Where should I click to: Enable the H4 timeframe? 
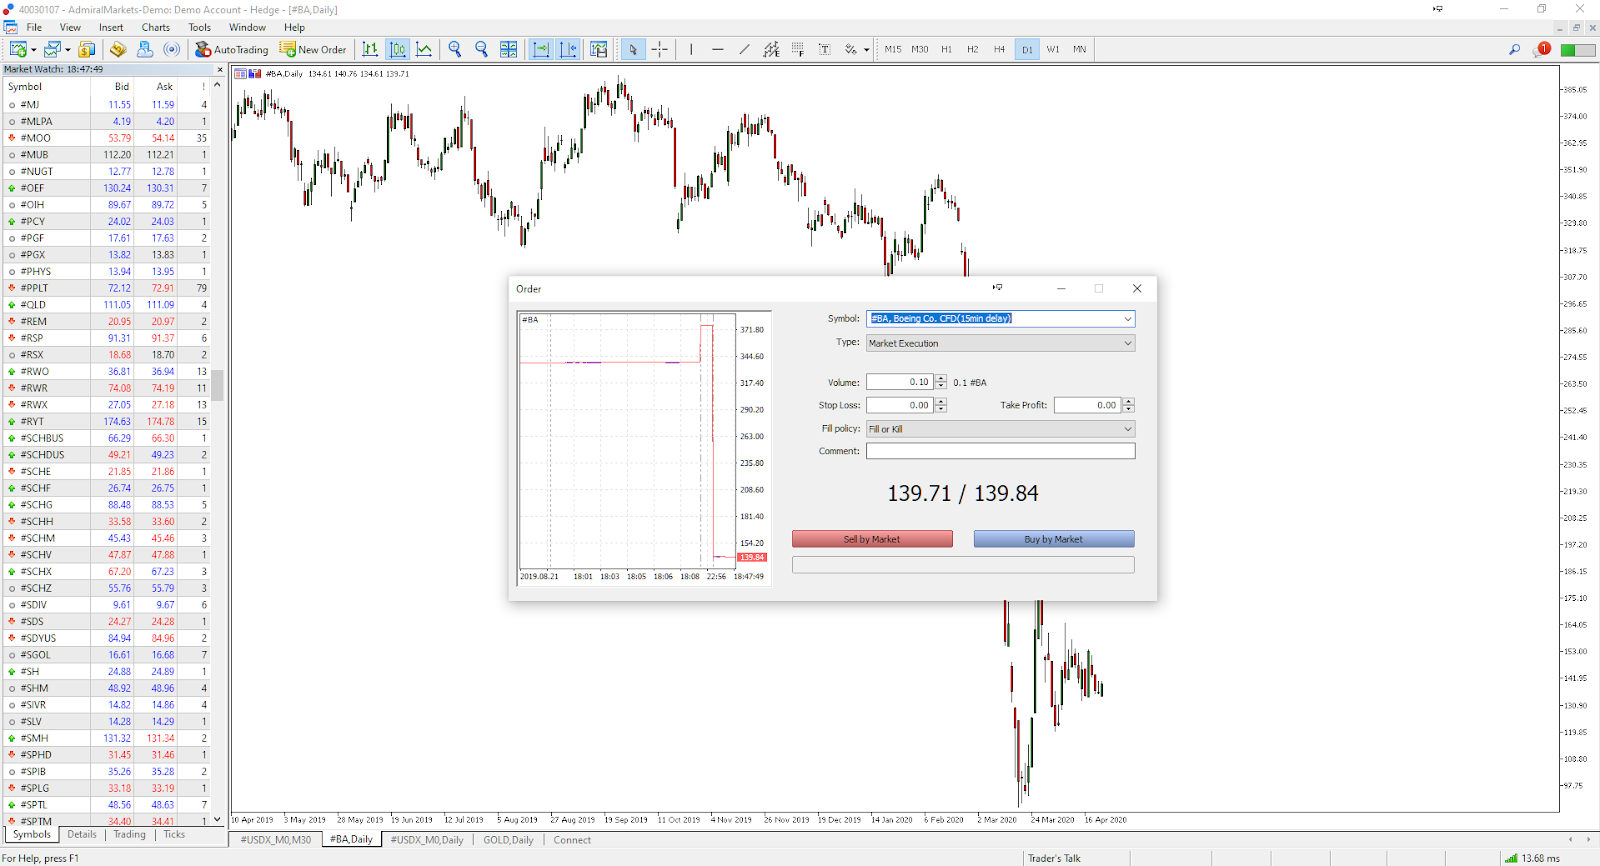[999, 49]
